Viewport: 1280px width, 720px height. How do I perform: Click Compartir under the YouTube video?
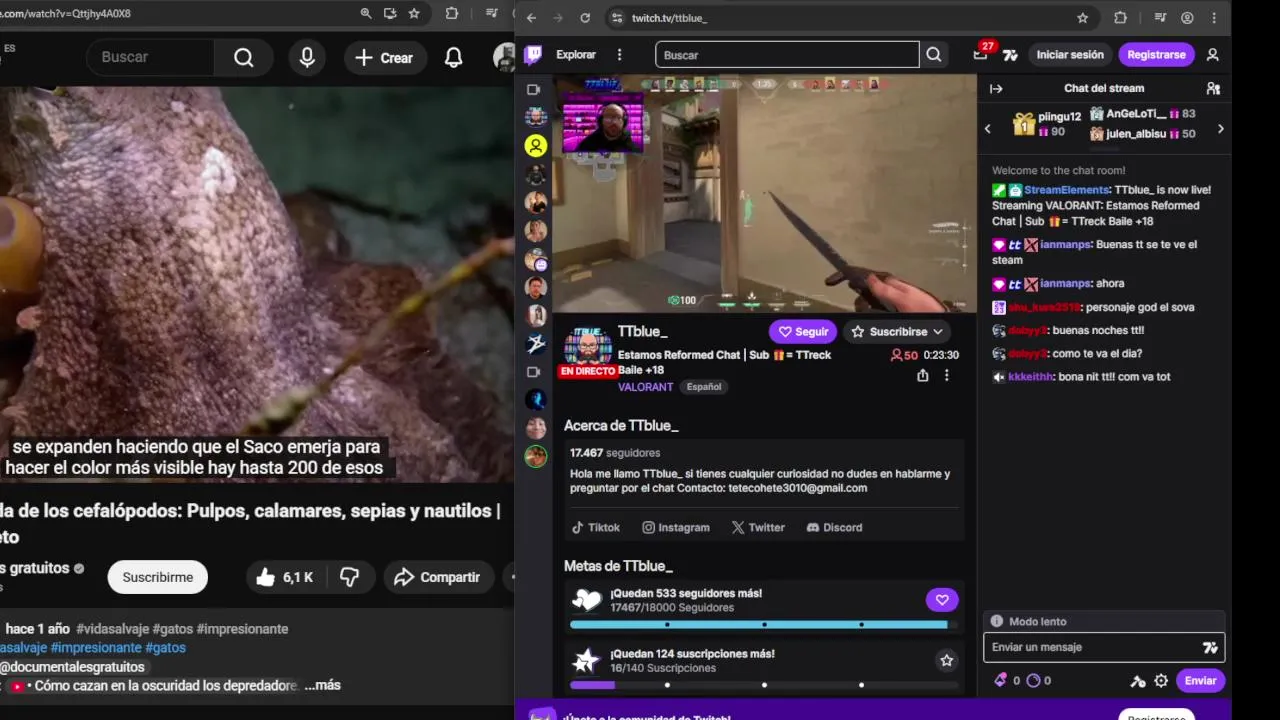(x=437, y=577)
